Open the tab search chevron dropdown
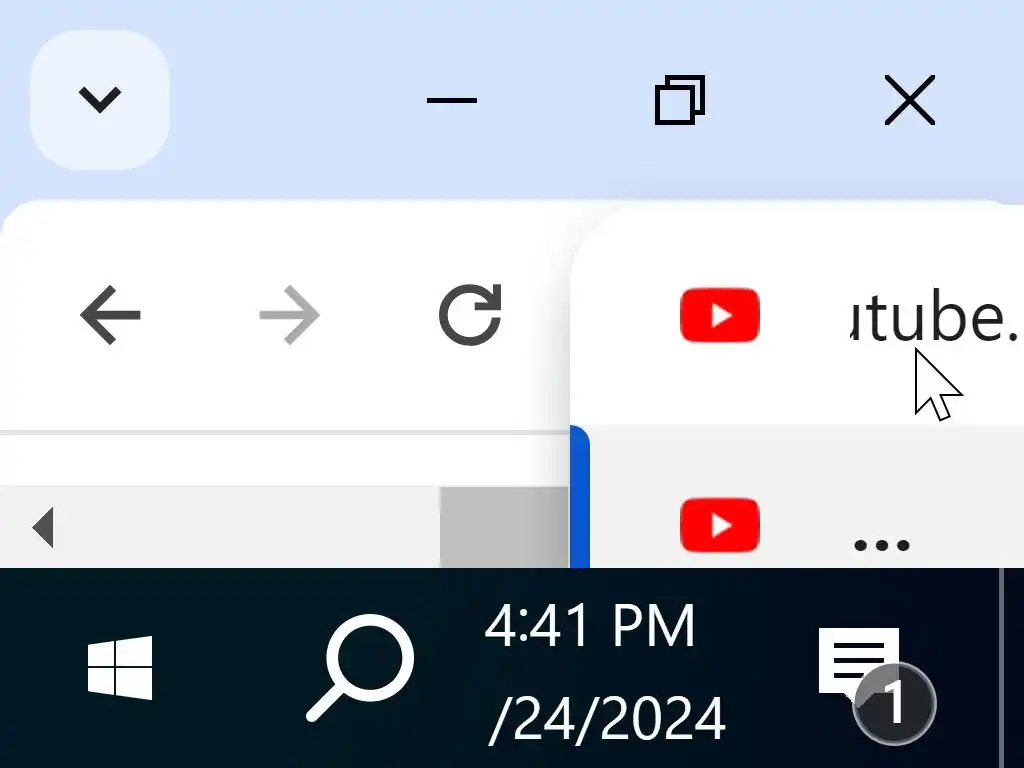This screenshot has height=768, width=1024. (99, 100)
